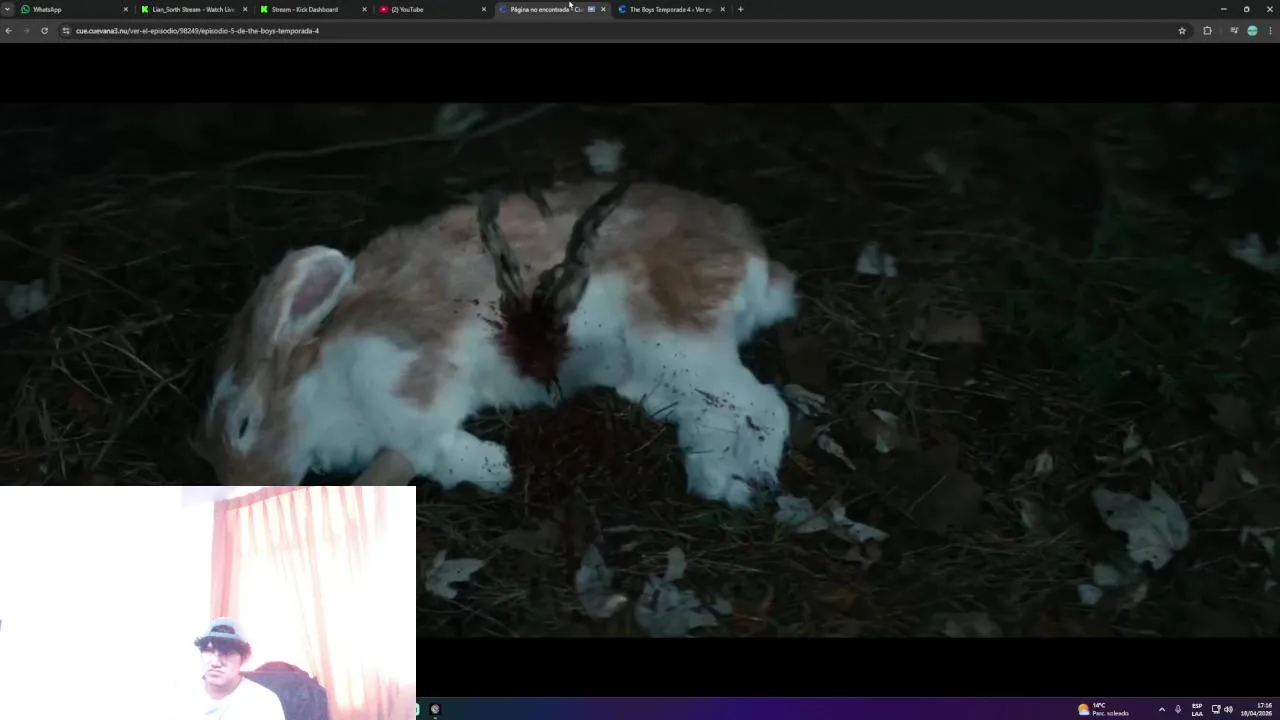The image size is (1280, 720).
Task: Open the Extensions puzzle menu
Action: pos(1207,31)
